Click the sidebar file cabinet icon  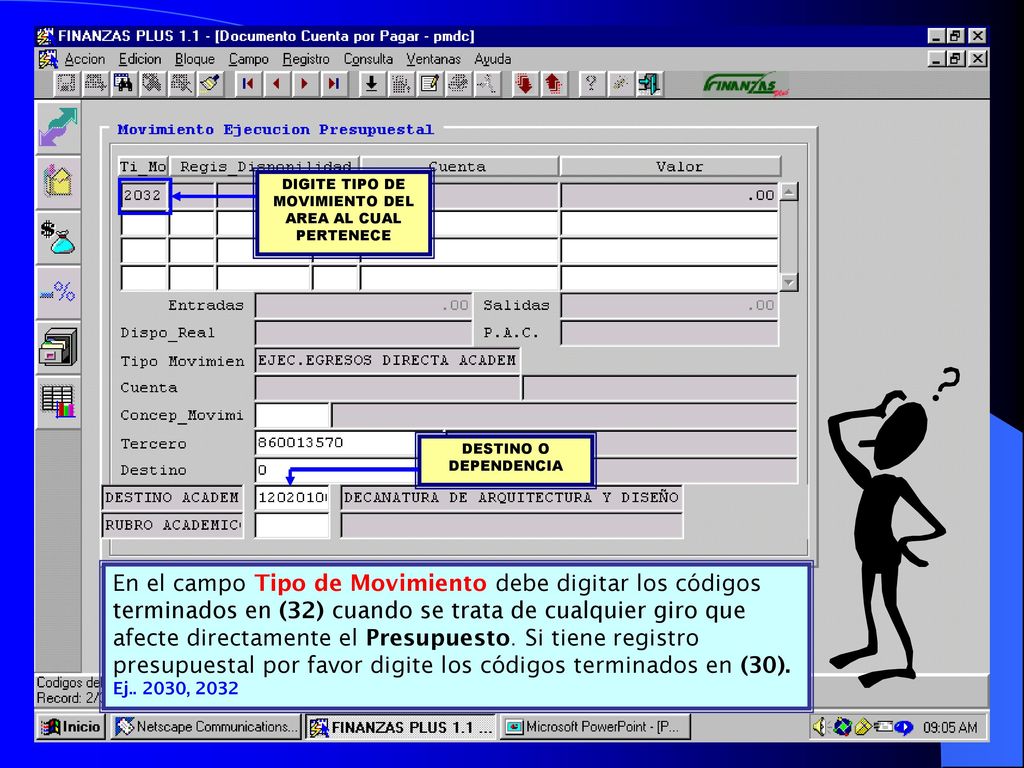[x=58, y=347]
